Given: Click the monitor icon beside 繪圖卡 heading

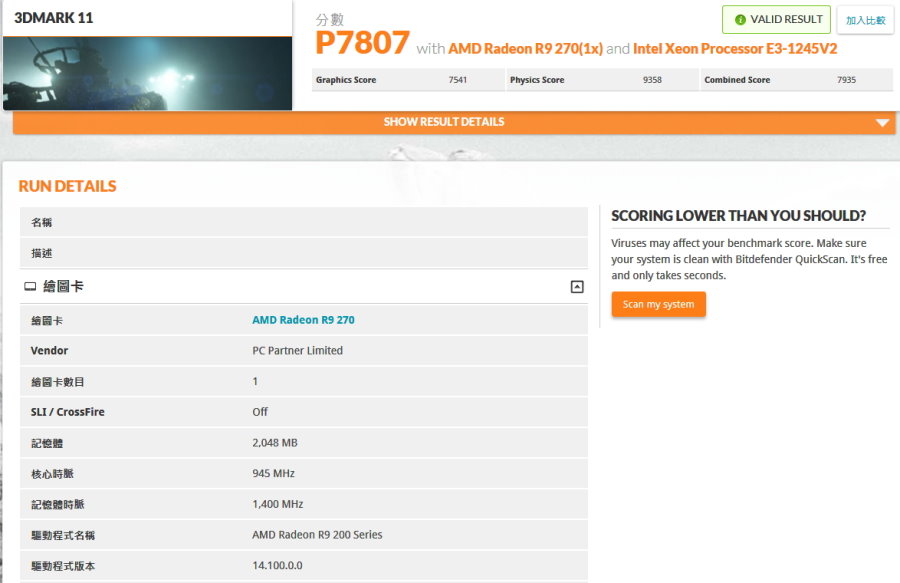Looking at the screenshot, I should [30, 286].
